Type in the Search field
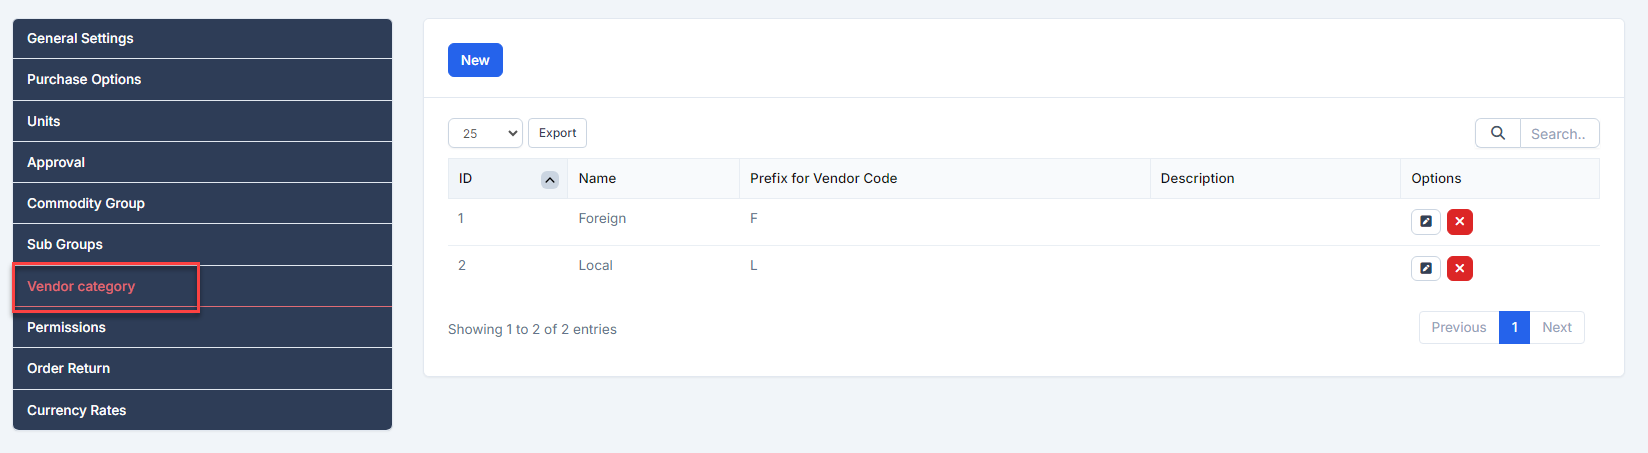Viewport: 1648px width, 453px height. click(x=1558, y=133)
